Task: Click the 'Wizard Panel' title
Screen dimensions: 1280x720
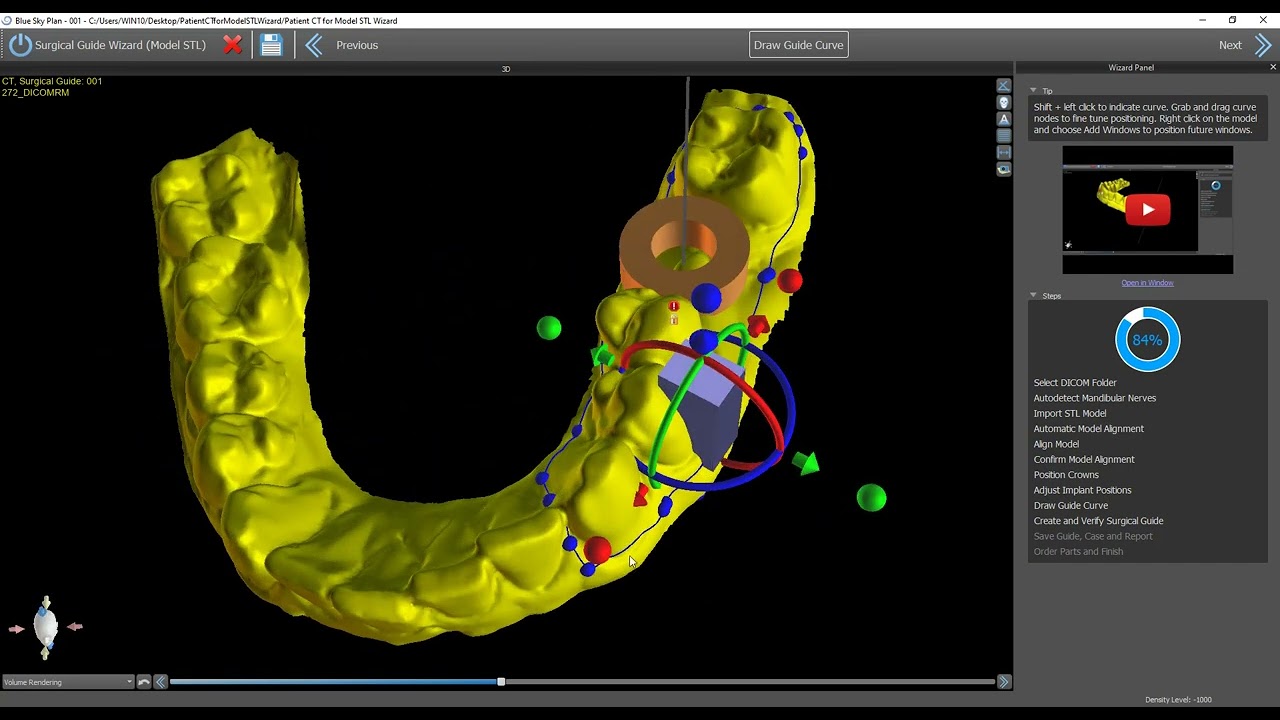Action: click(x=1131, y=68)
